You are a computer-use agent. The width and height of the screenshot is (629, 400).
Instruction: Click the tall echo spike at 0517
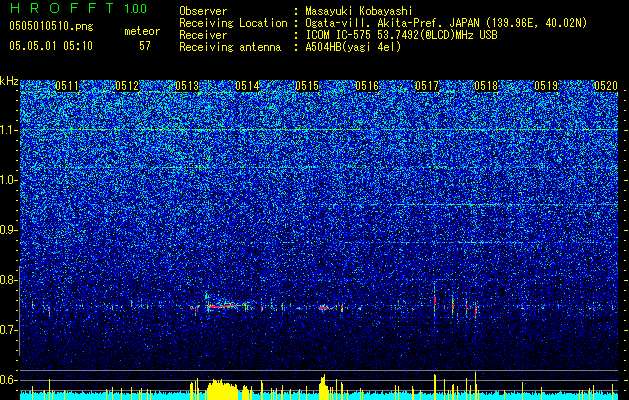click(x=434, y=301)
